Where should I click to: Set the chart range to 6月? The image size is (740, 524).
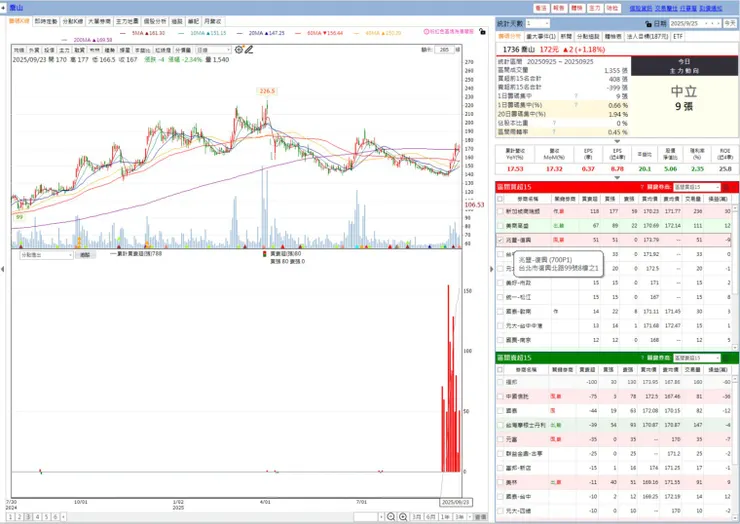pyautogui.click(x=430, y=517)
